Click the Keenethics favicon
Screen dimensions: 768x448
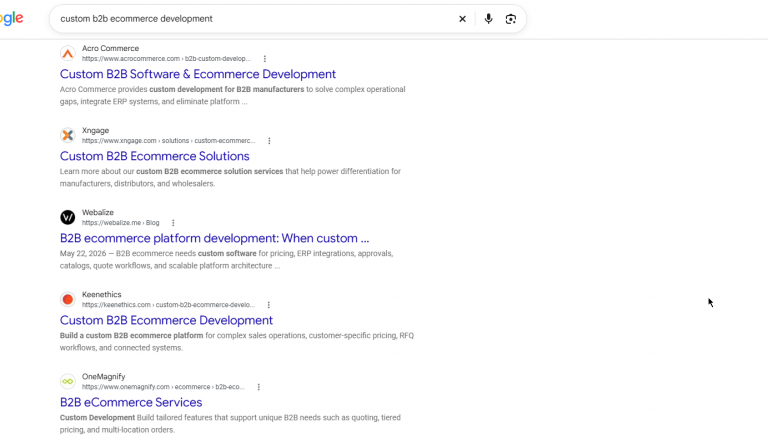(x=68, y=299)
